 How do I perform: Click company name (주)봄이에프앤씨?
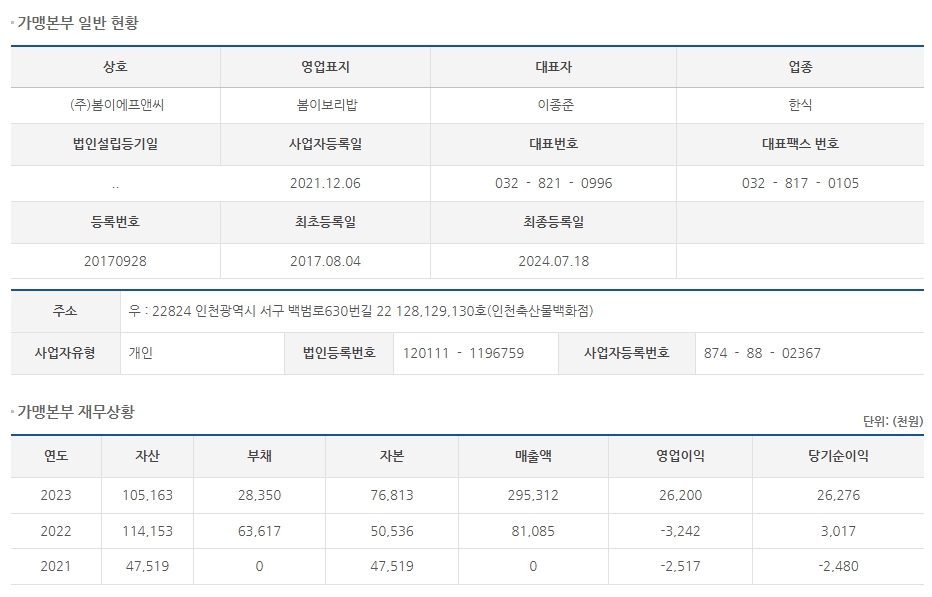pos(116,105)
